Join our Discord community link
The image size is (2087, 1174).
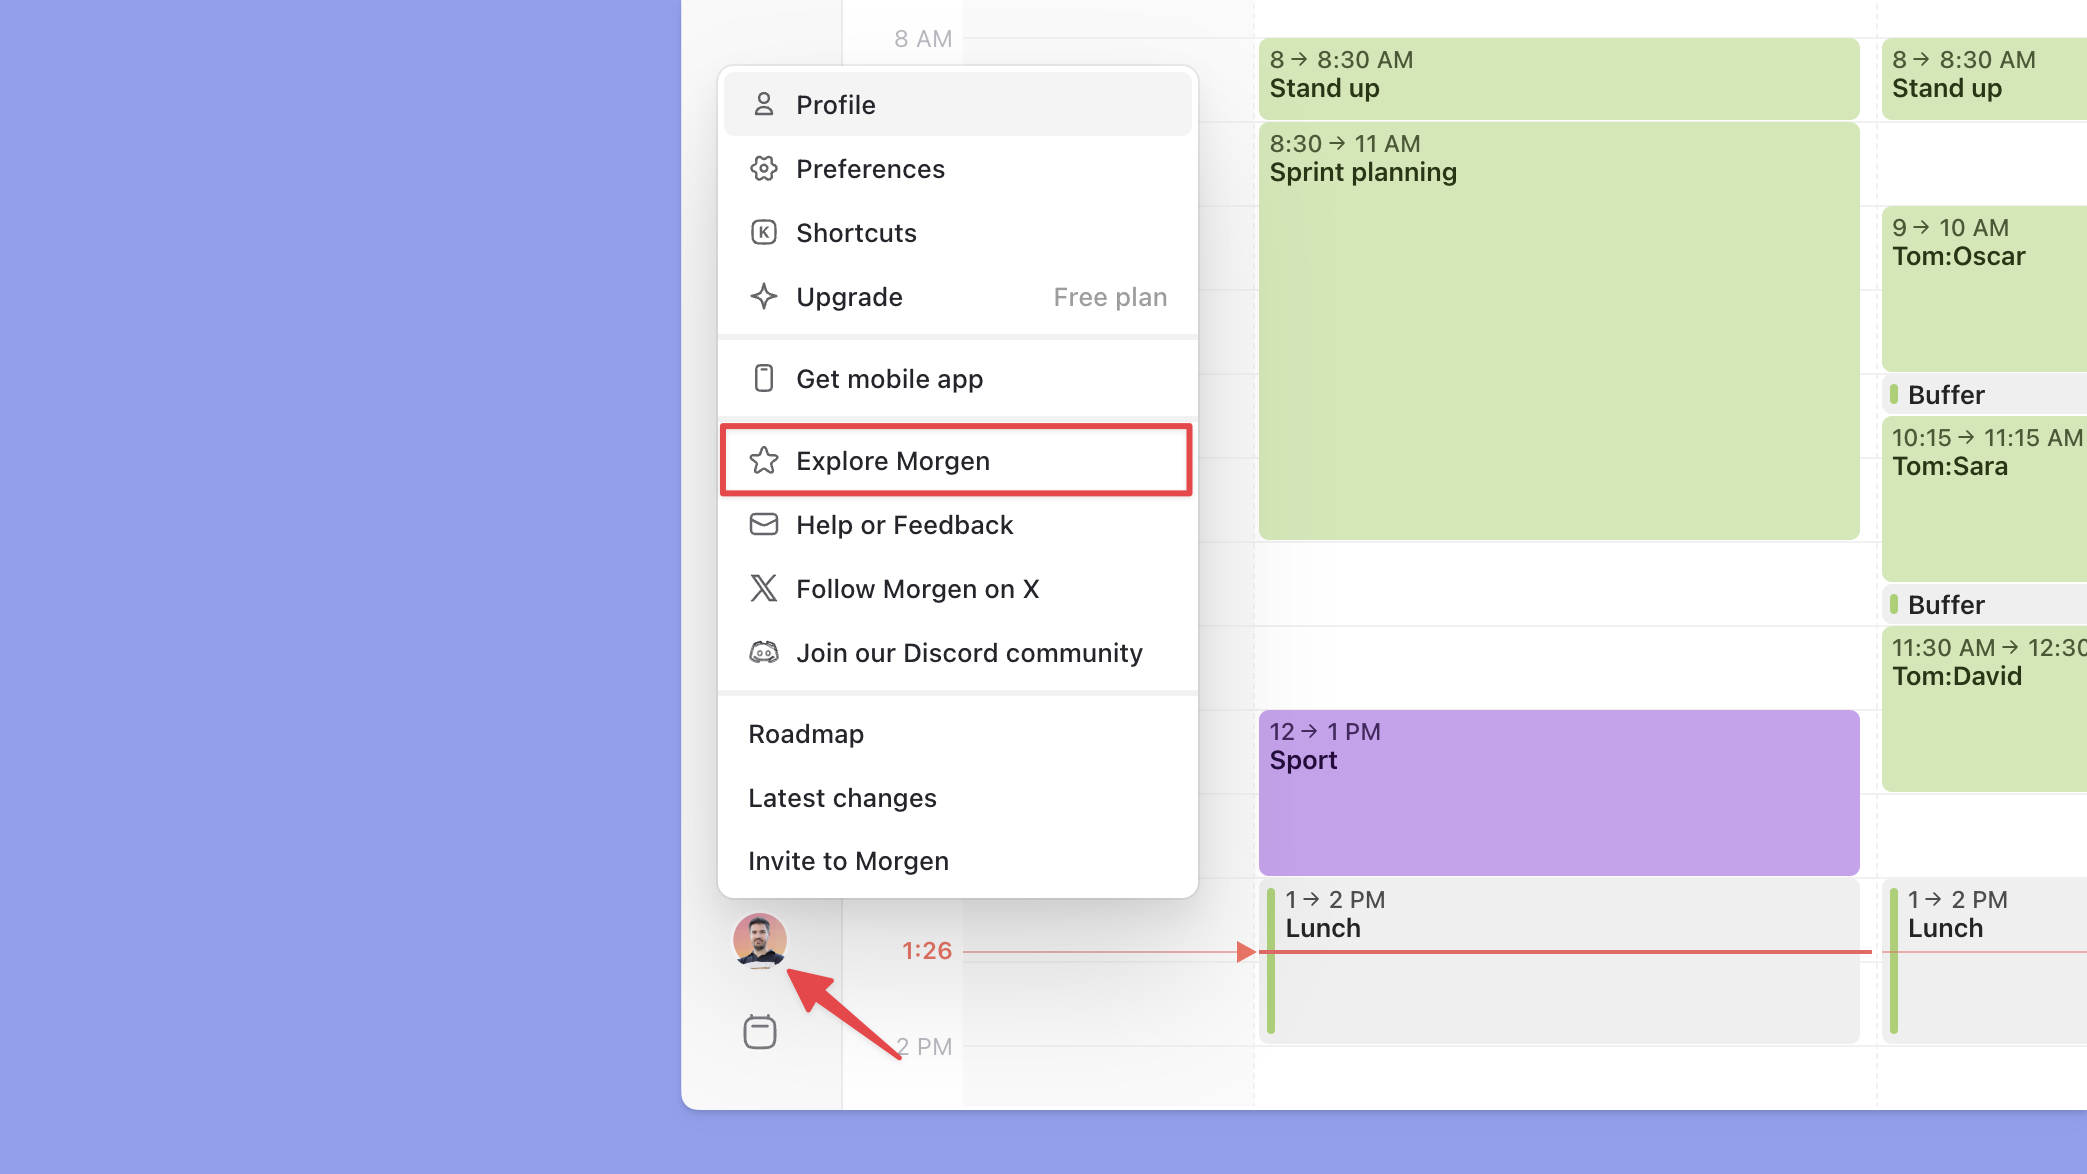[957, 653]
